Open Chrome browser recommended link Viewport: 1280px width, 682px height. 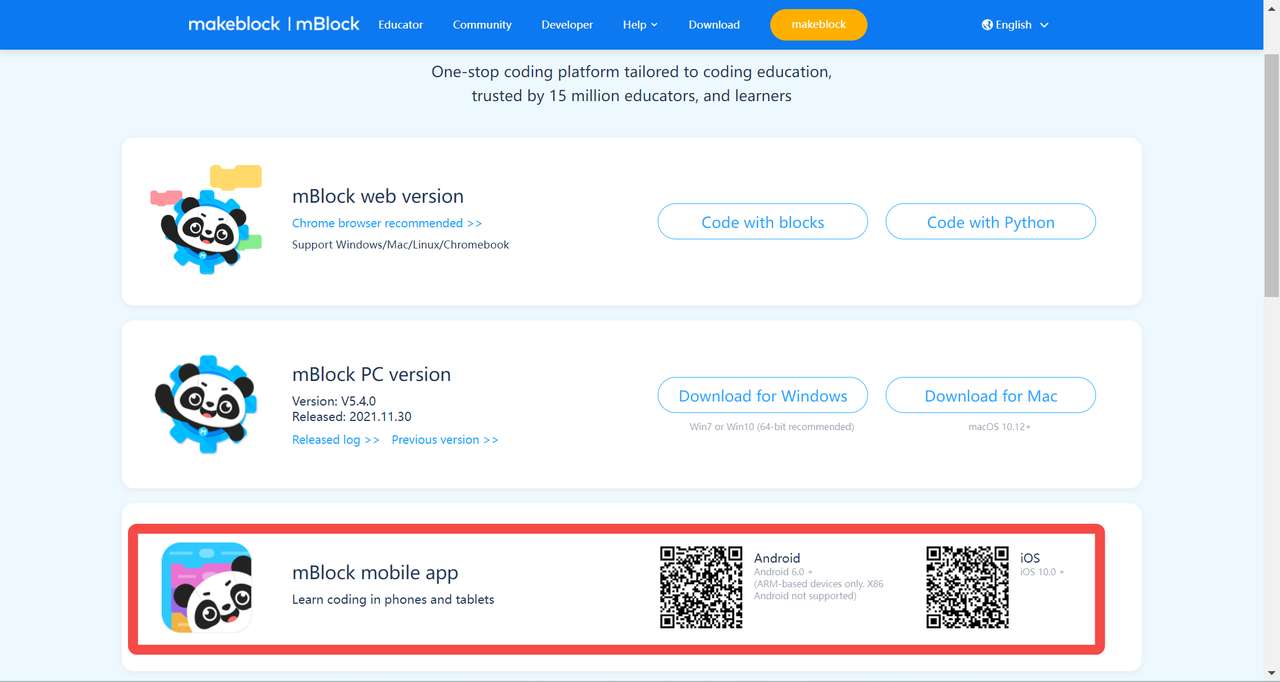[387, 223]
